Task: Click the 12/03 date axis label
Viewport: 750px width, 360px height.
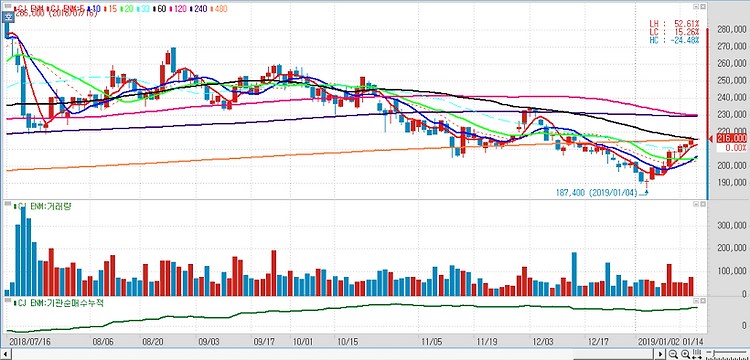Action: point(542,342)
